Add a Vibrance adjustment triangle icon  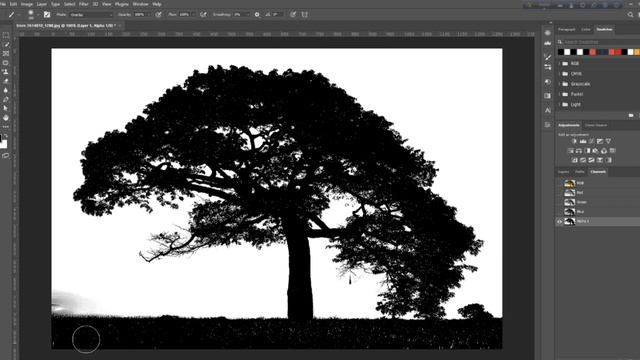tap(608, 141)
